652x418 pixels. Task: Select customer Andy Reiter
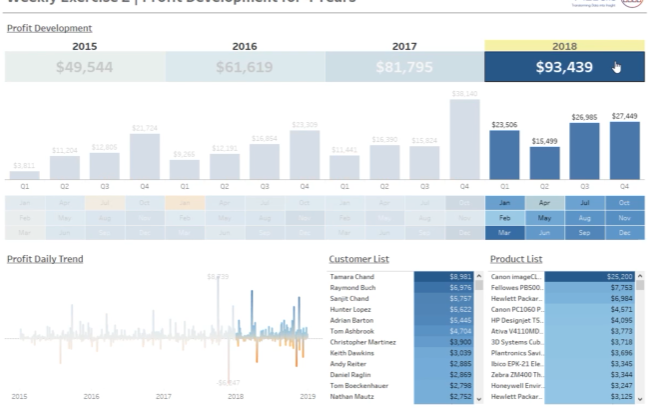[401, 364]
